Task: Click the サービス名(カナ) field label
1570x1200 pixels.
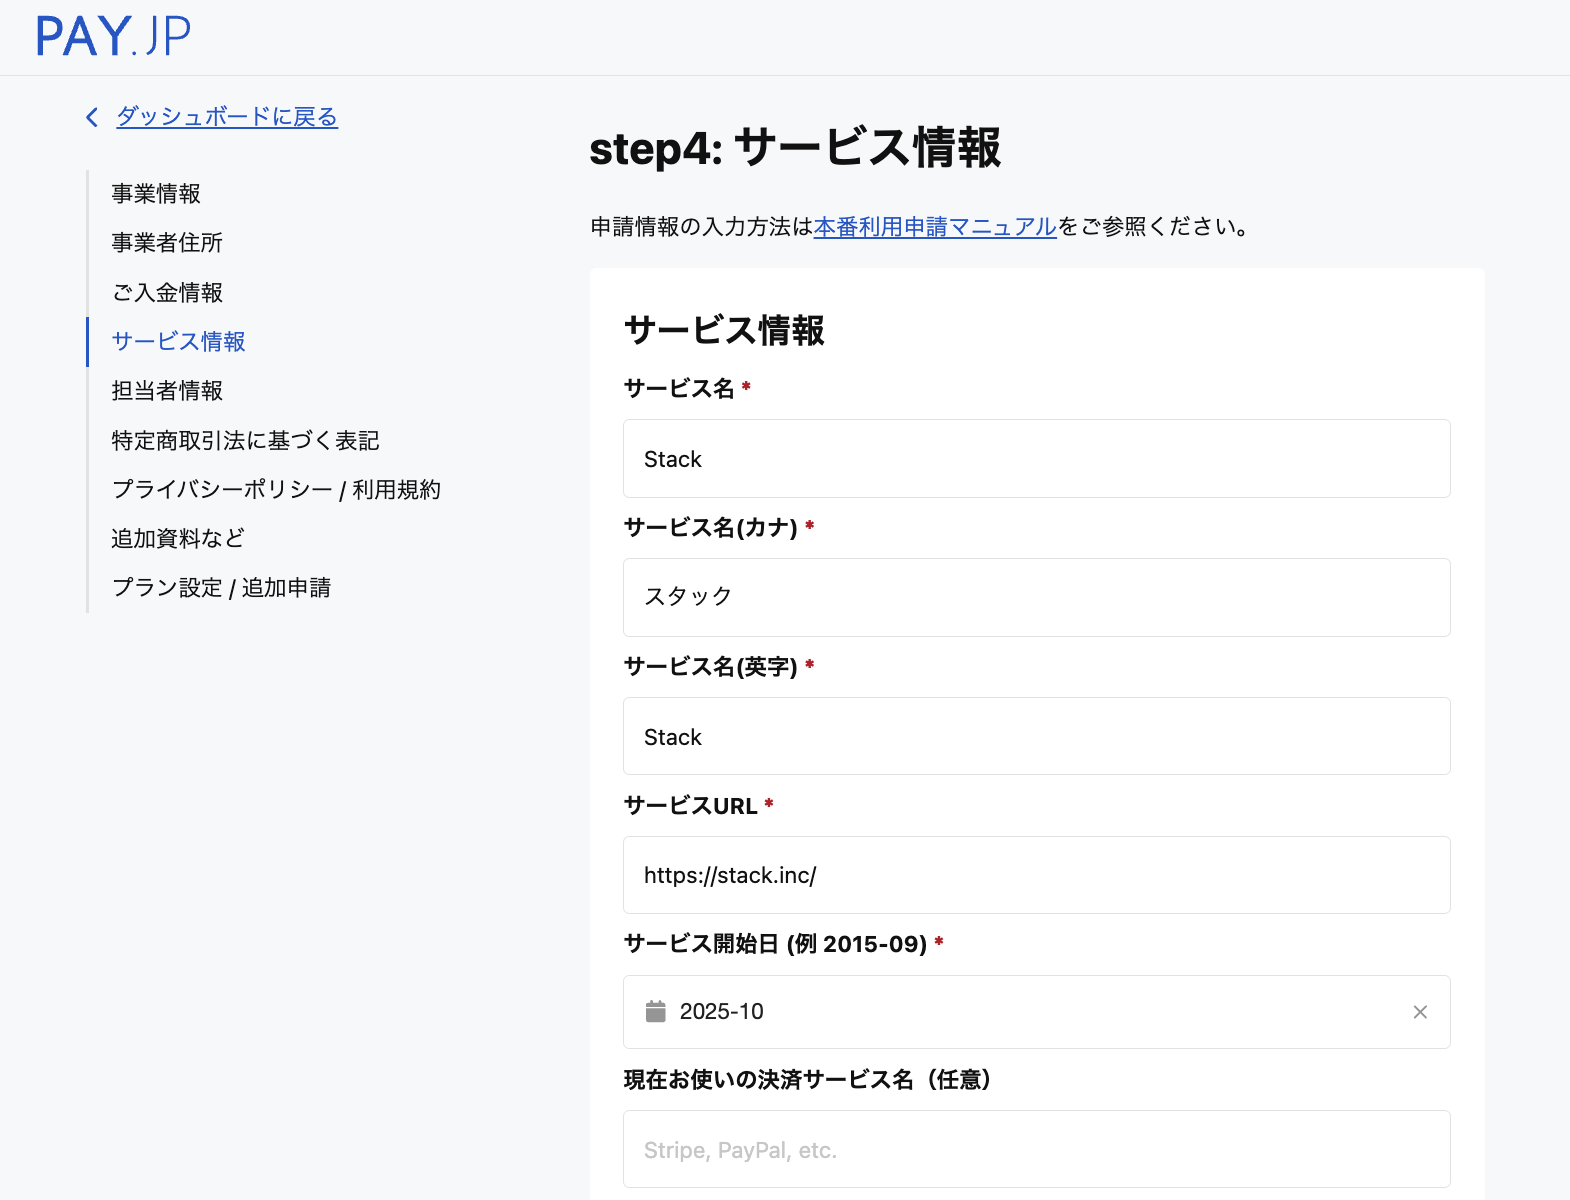Action: click(x=711, y=527)
